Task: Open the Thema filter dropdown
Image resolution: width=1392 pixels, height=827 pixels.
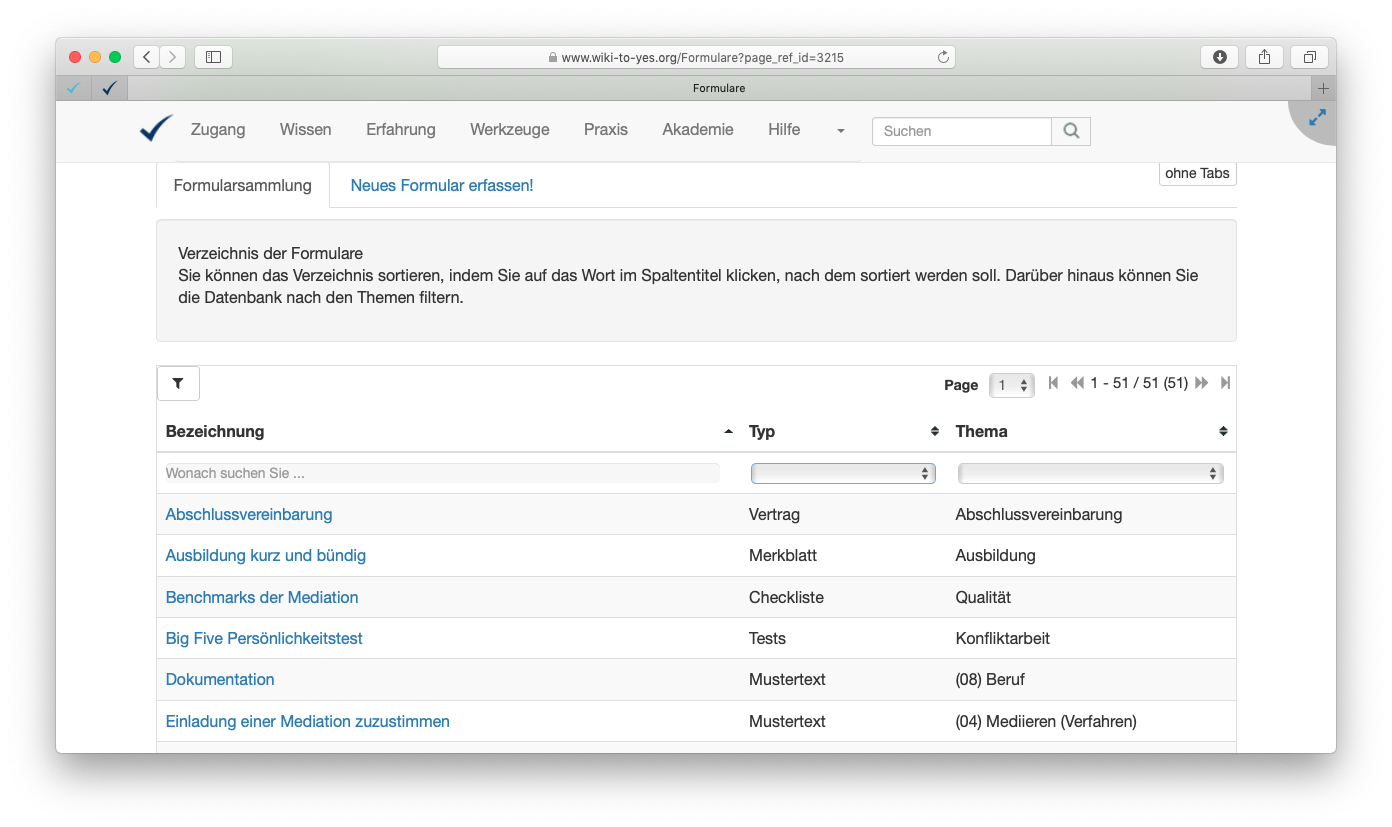Action: [1090, 474]
